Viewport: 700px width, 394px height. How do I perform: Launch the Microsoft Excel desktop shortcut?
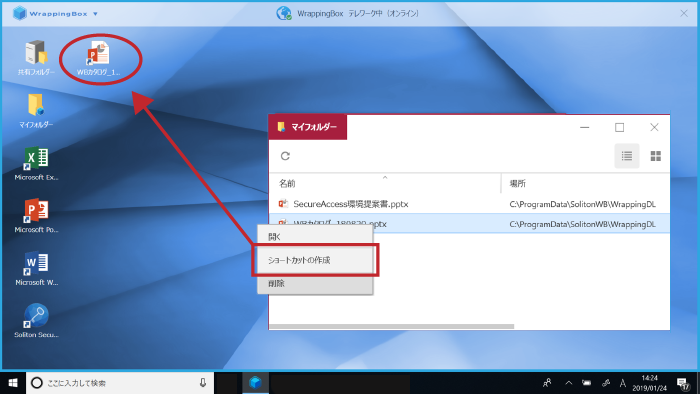(36, 163)
